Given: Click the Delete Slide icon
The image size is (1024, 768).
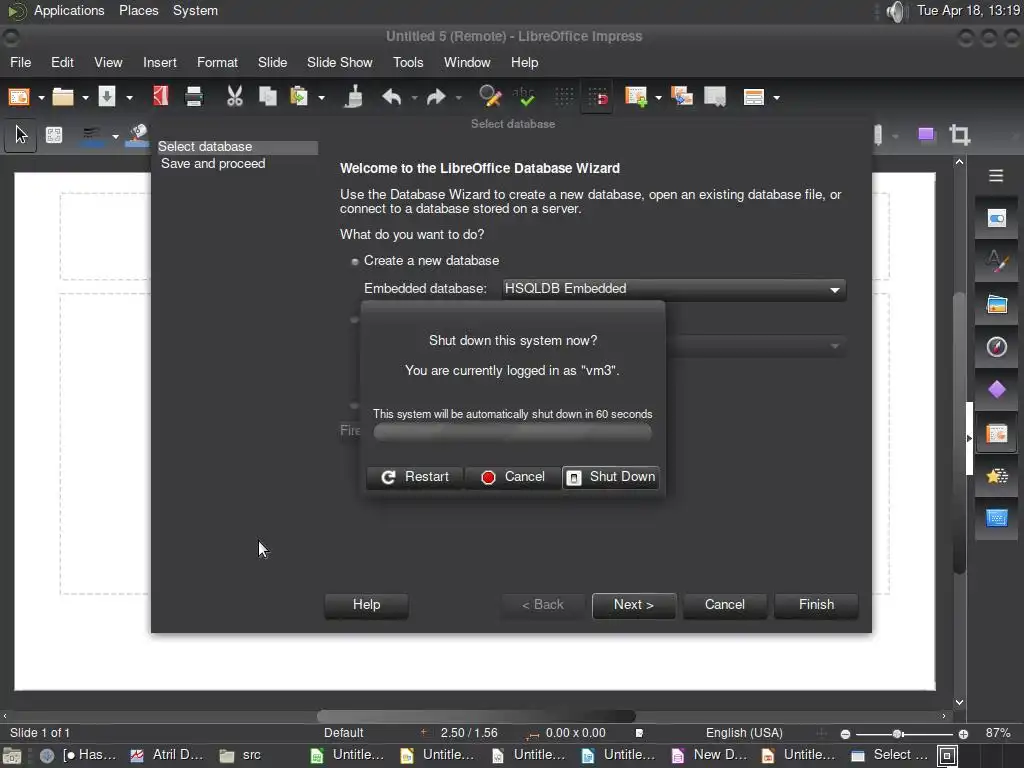Looking at the screenshot, I should pyautogui.click(x=715, y=97).
